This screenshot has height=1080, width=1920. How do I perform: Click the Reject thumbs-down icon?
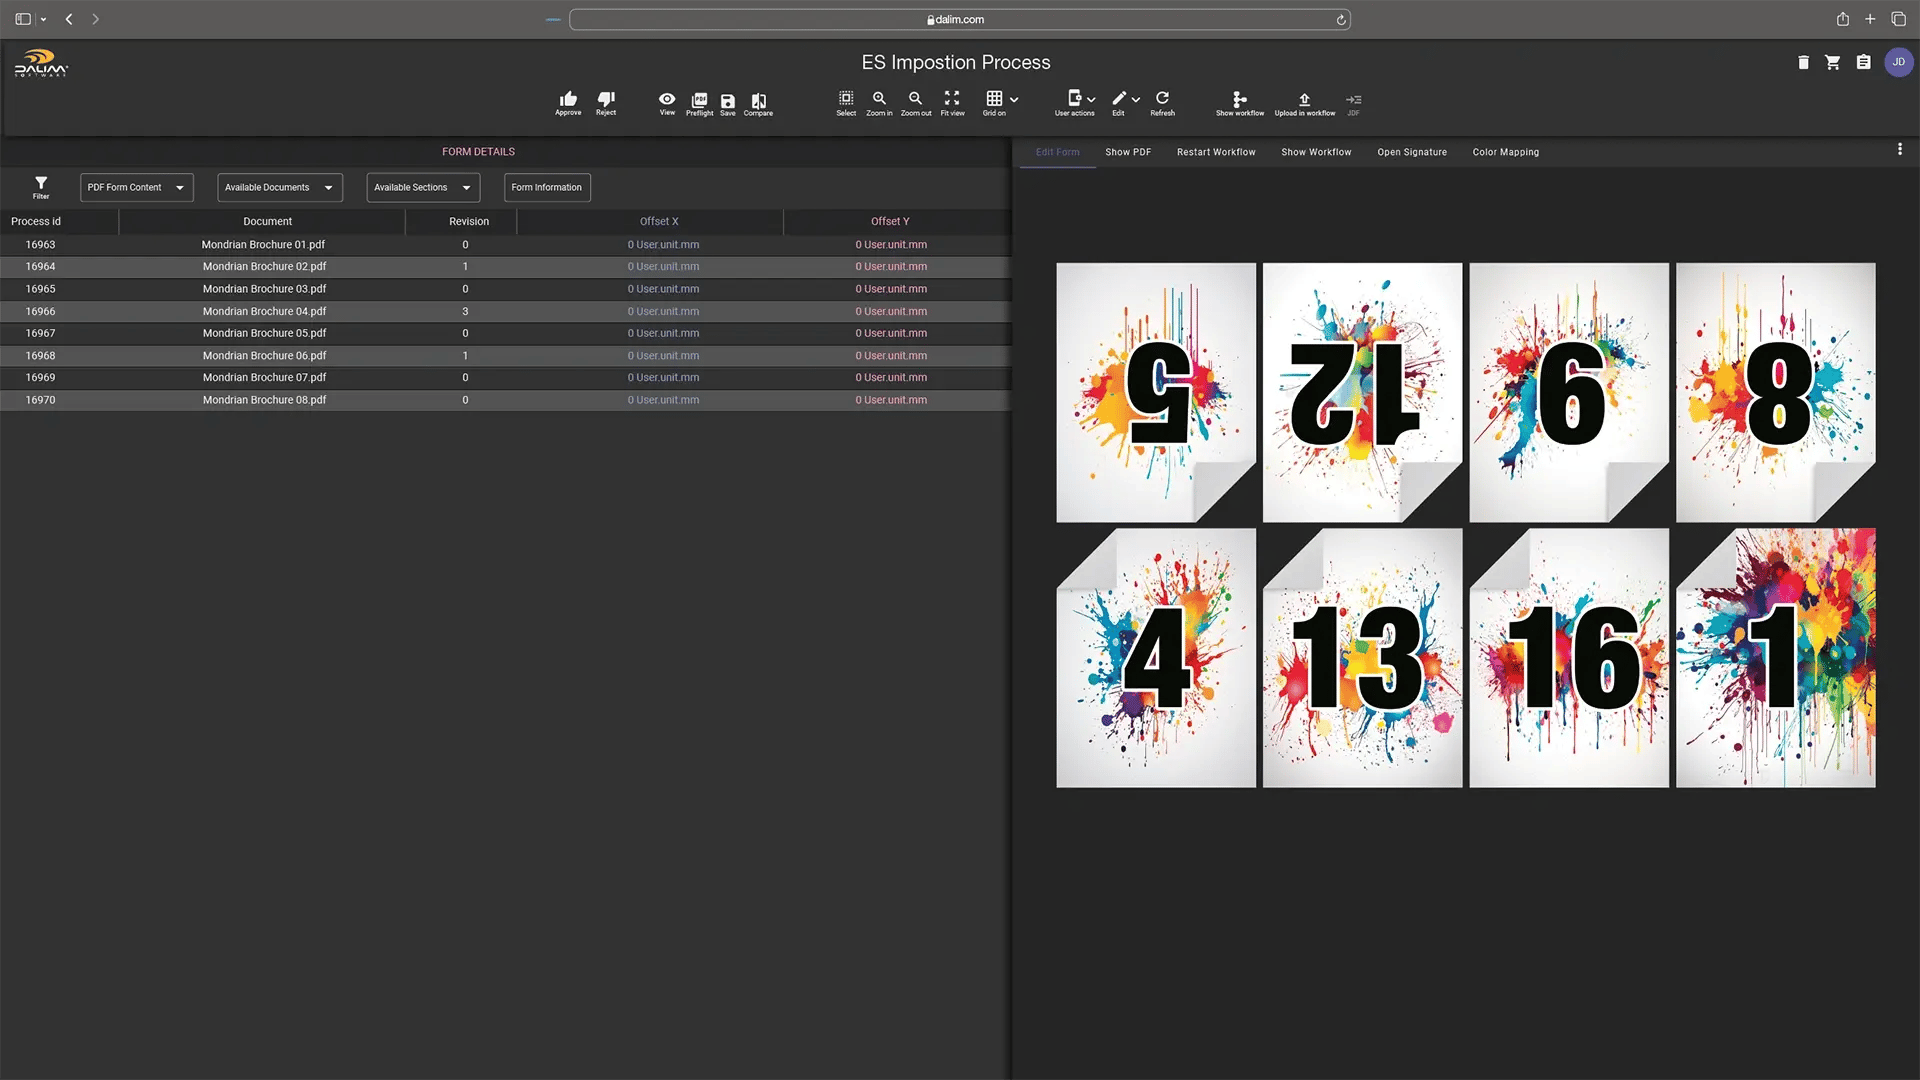click(606, 100)
